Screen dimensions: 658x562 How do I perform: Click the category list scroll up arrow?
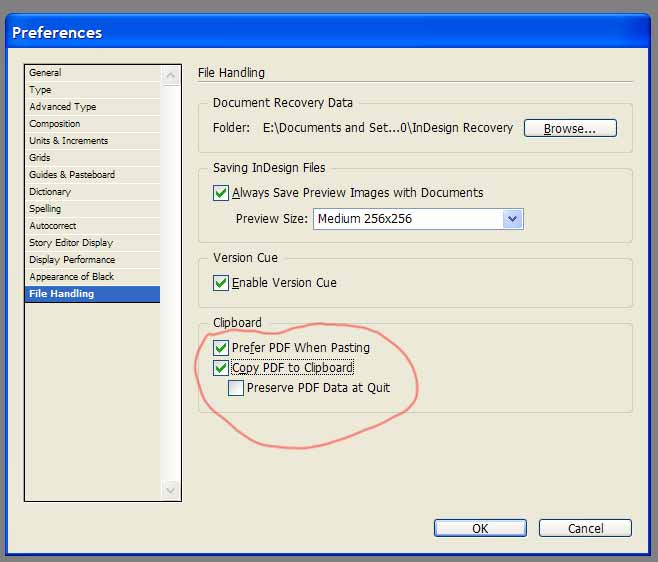point(171,76)
